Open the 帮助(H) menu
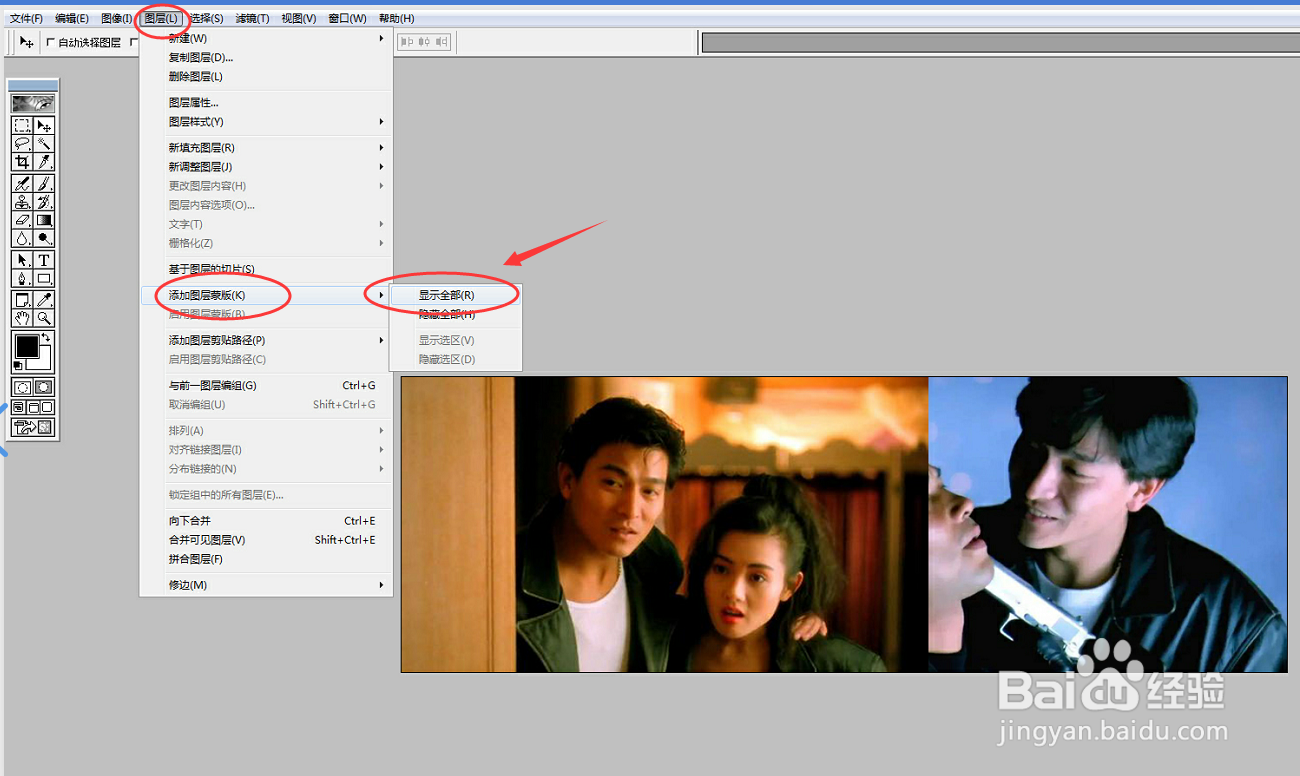 [x=396, y=19]
